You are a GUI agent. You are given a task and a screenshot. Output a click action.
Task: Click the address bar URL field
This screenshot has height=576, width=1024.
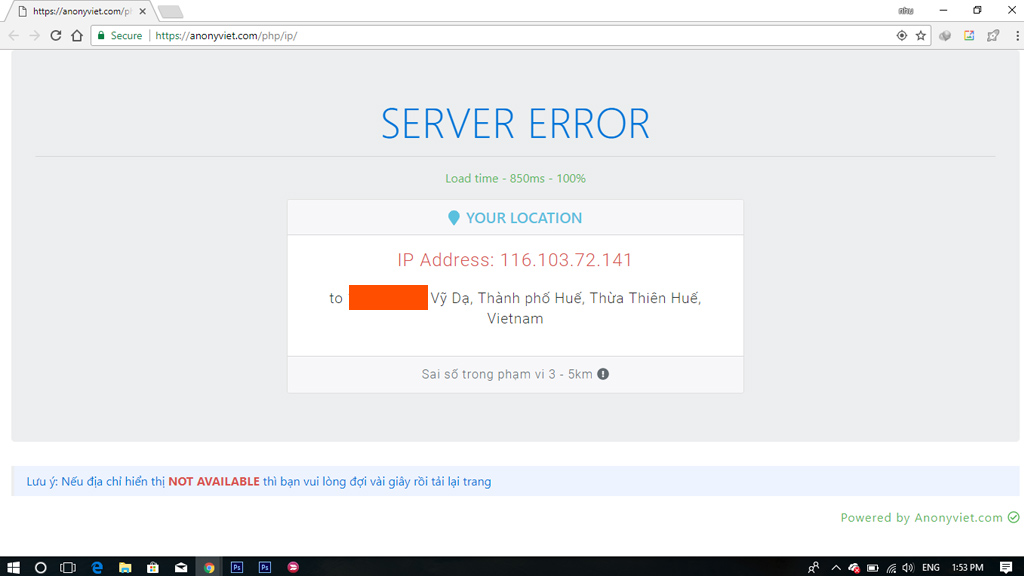(x=500, y=35)
